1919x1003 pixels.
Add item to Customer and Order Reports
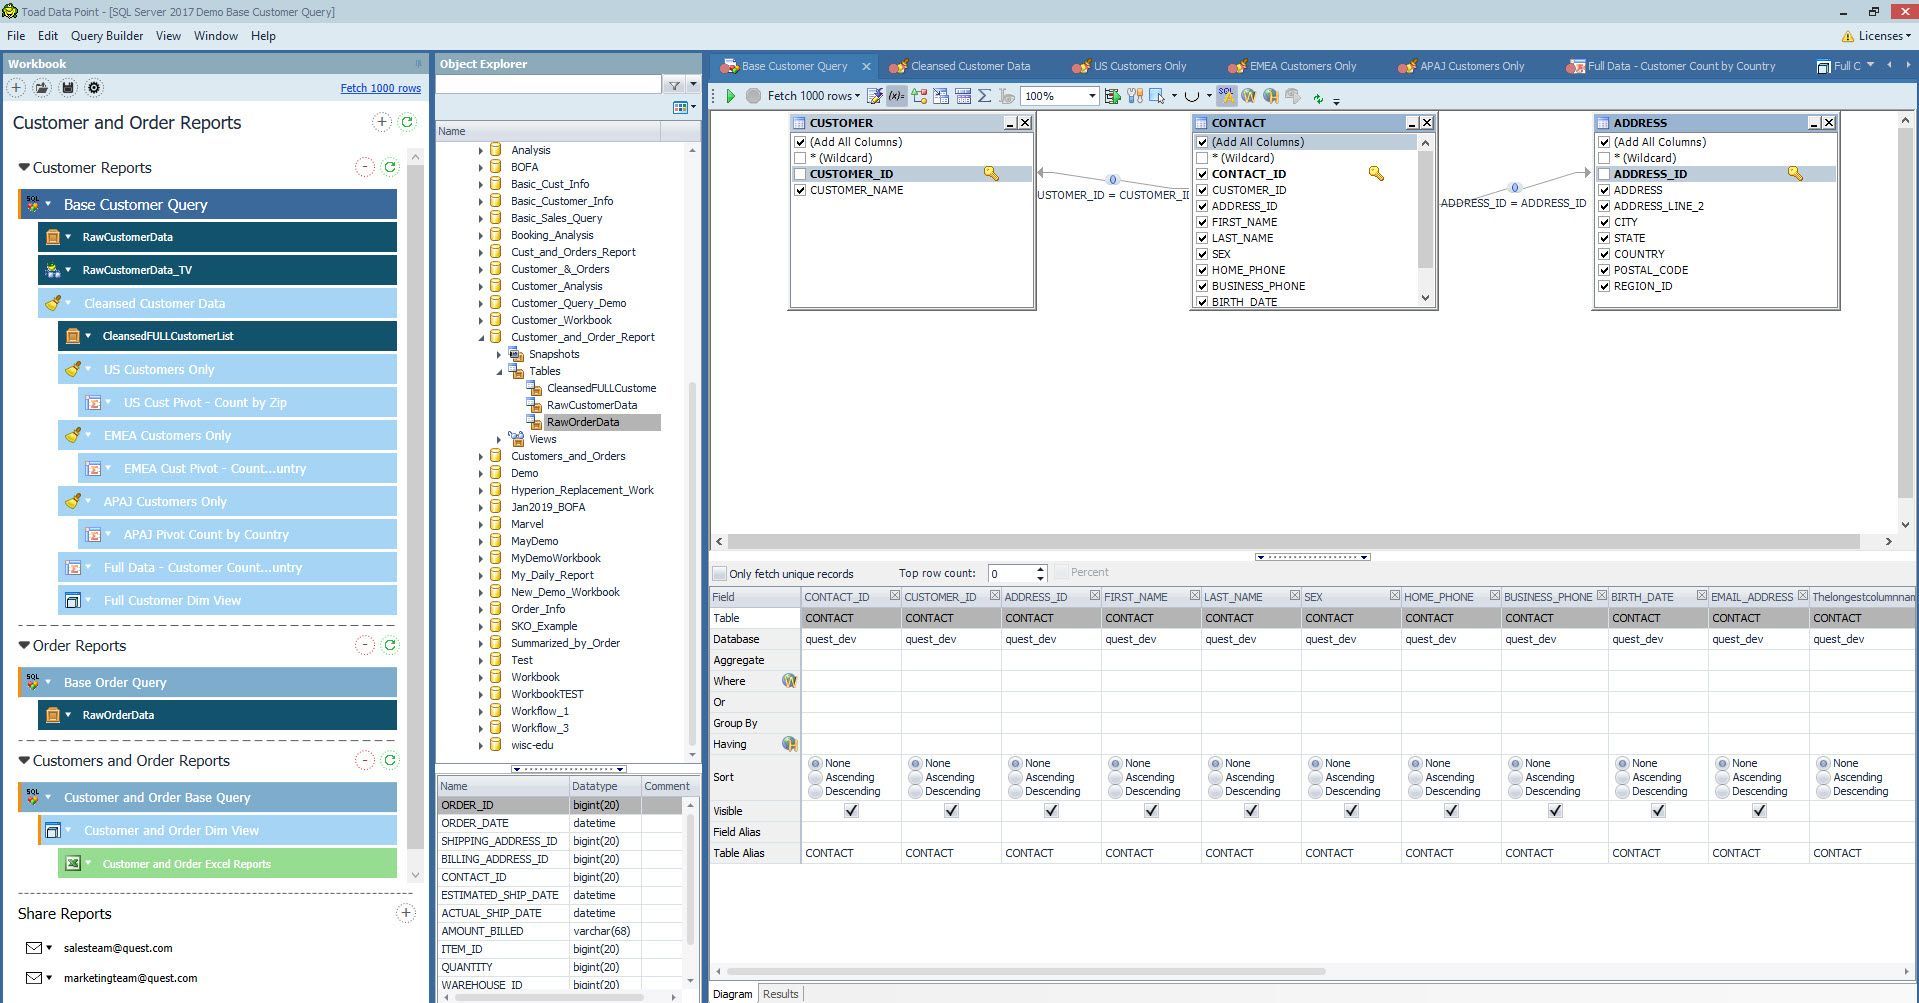point(381,122)
